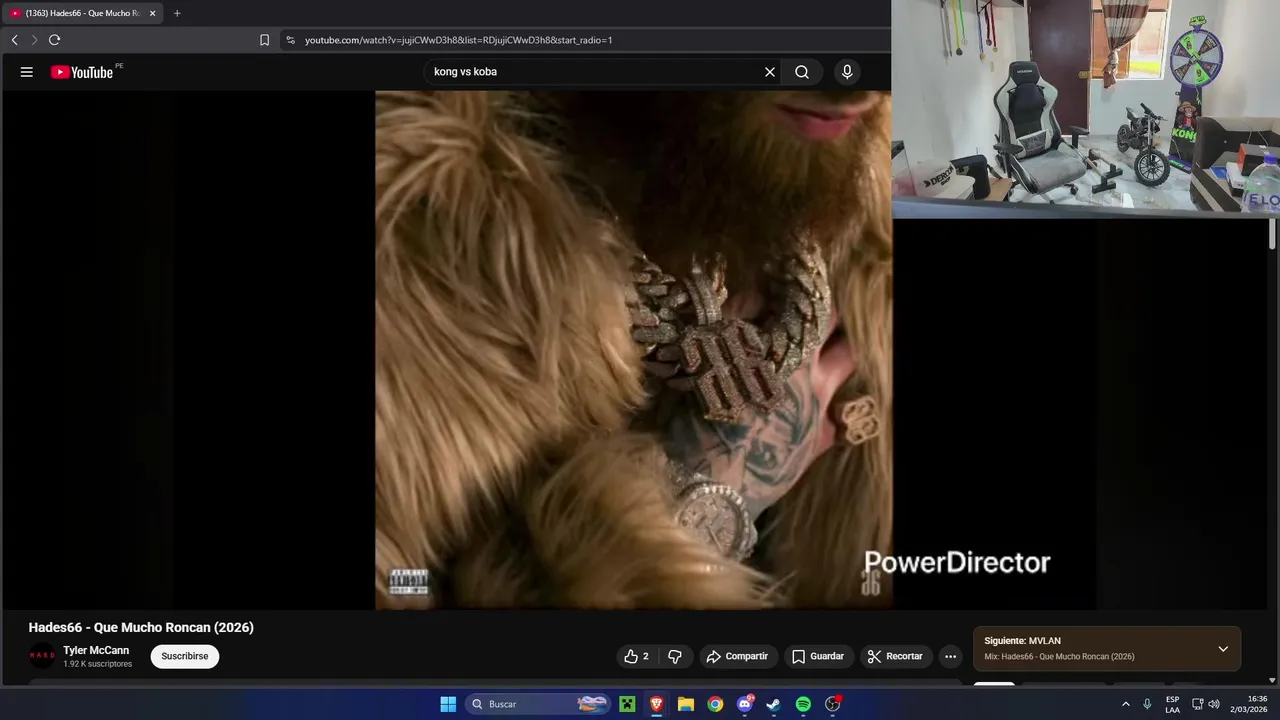Like the Hades66 video
The height and width of the screenshot is (720, 1280).
636,656
